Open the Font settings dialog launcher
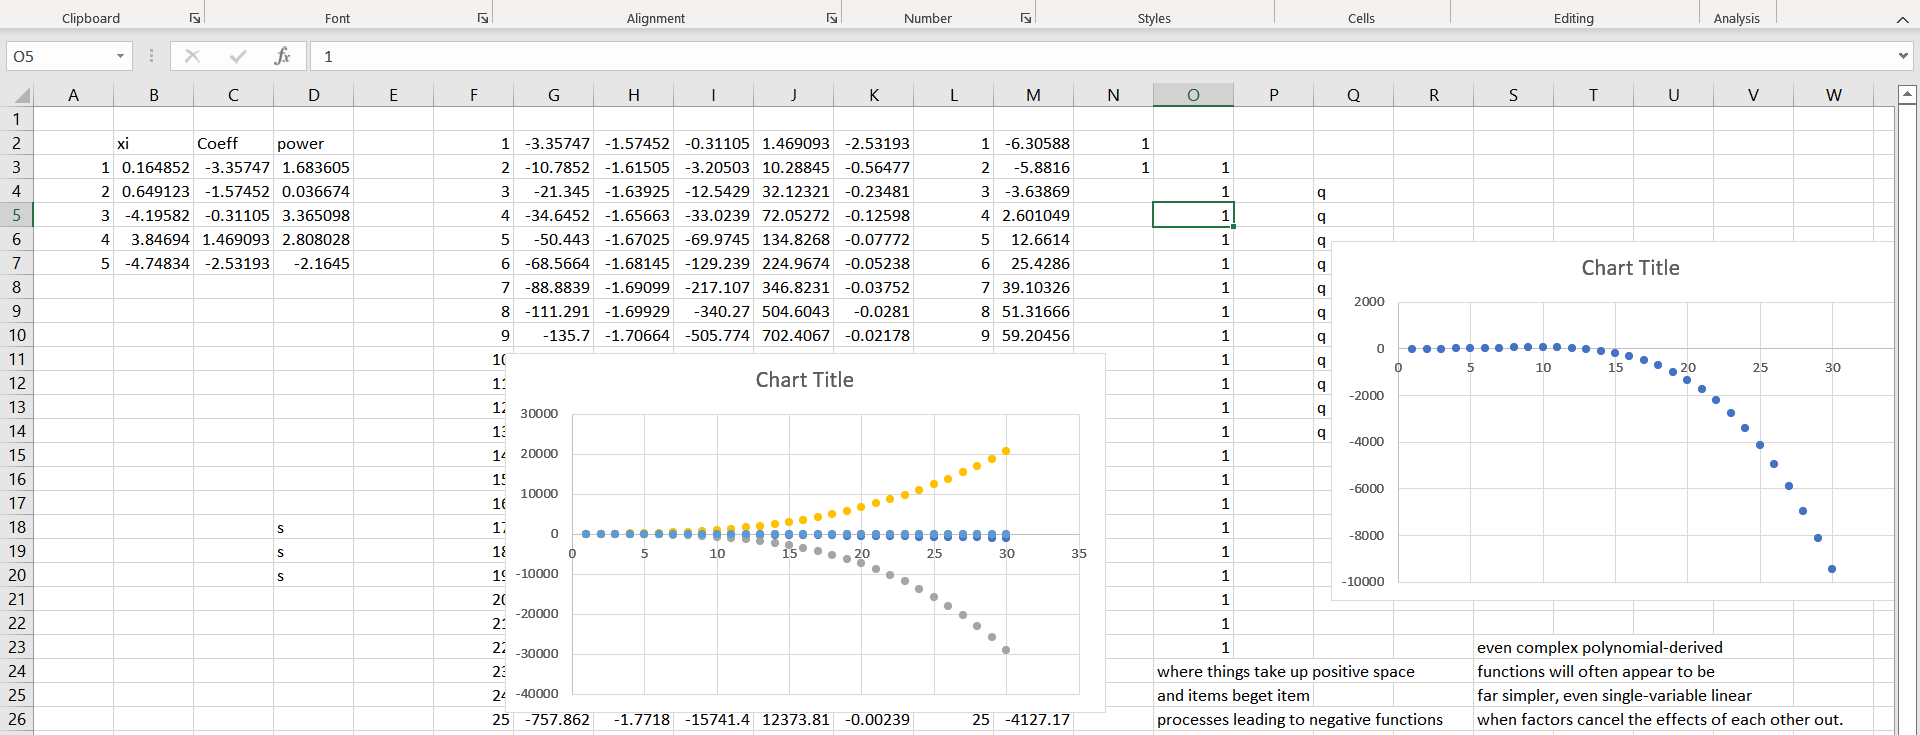This screenshot has width=1920, height=735. pyautogui.click(x=483, y=18)
